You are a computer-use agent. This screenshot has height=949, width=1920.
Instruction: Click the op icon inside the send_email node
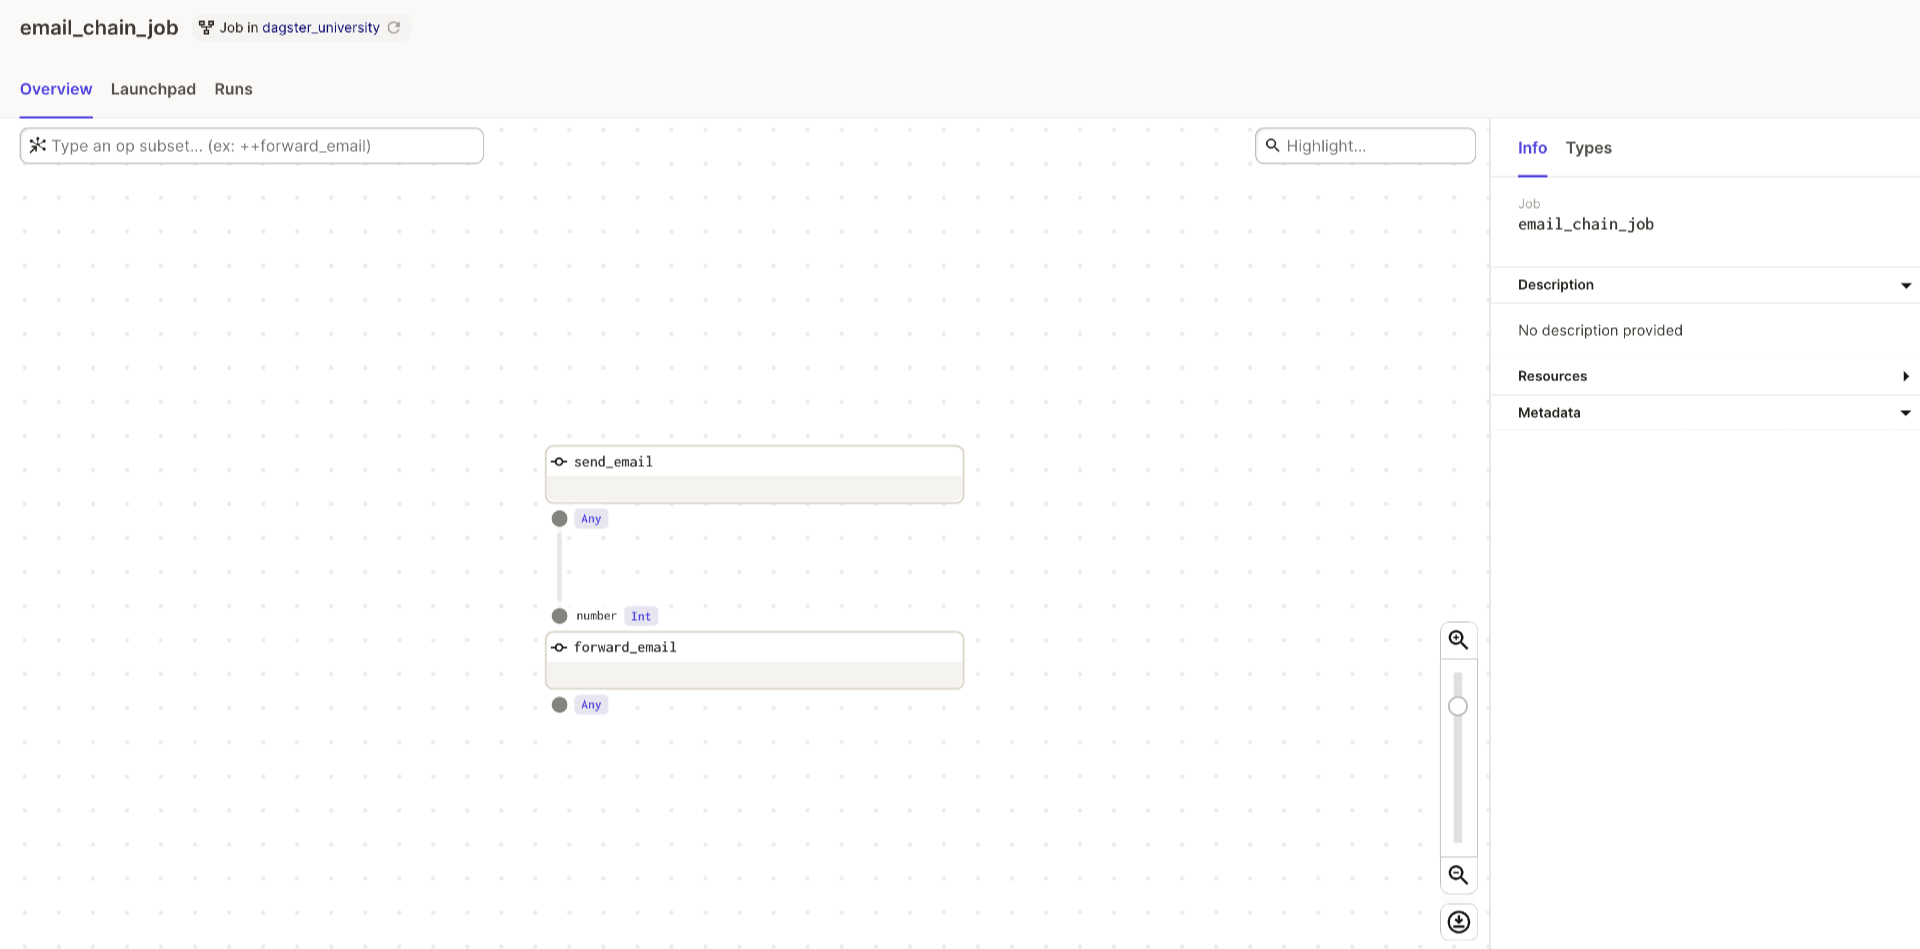coord(559,461)
